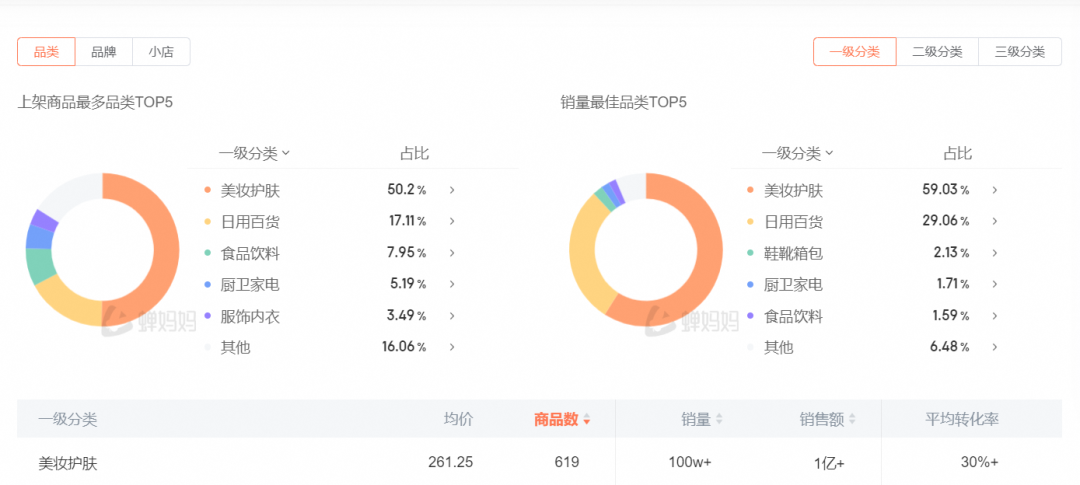Screen dimensions: 1080x485
Task: Expand 其他 16.06% row arrow
Action: (x=452, y=347)
